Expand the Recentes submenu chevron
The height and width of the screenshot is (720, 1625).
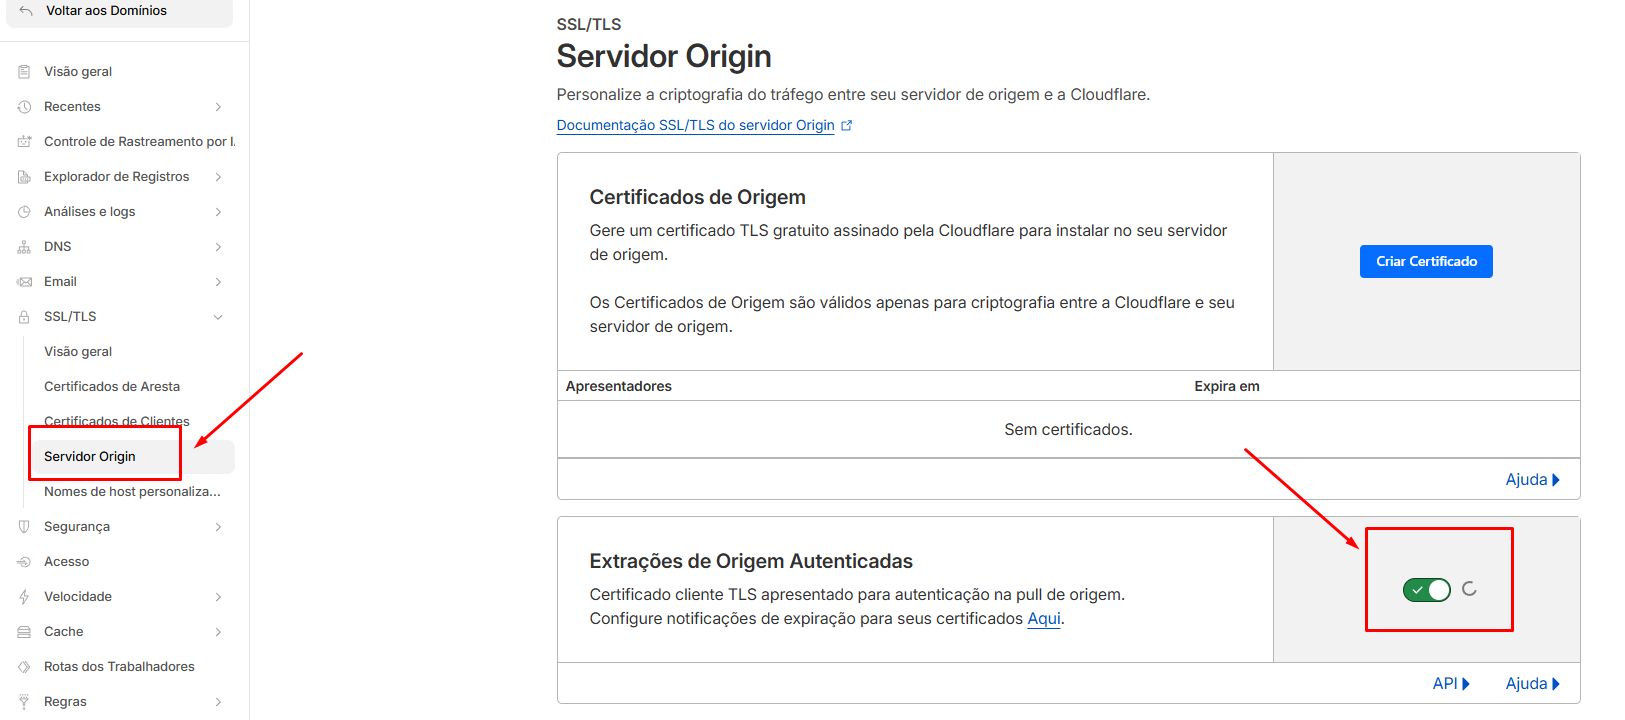click(x=218, y=107)
